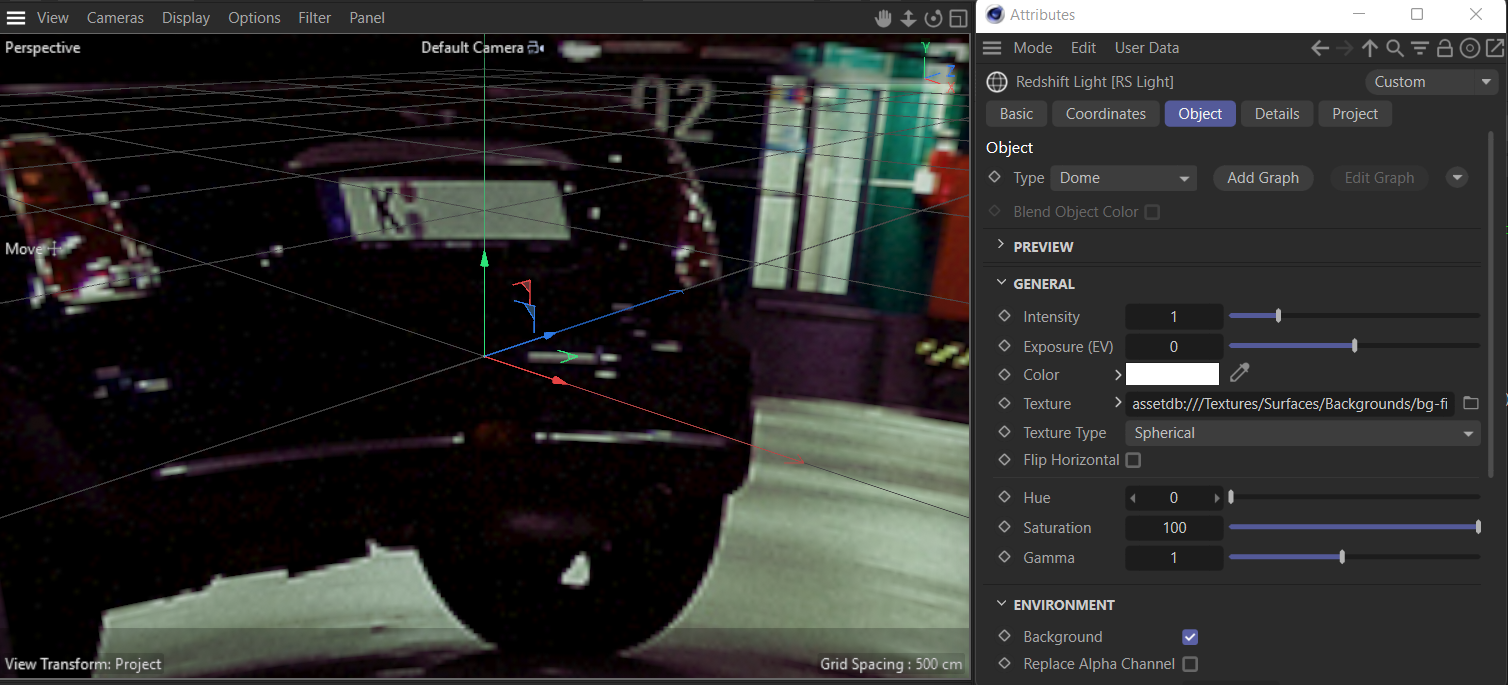
Task: Click the Redshift Light globe icon
Action: click(996, 82)
